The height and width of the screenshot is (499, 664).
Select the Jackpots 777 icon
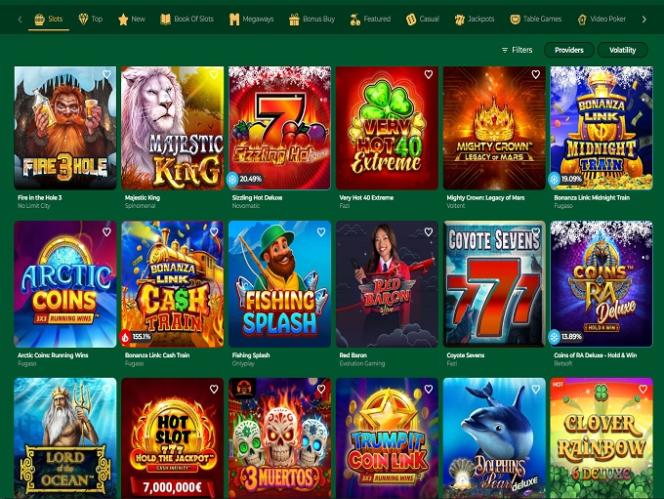coord(459,19)
